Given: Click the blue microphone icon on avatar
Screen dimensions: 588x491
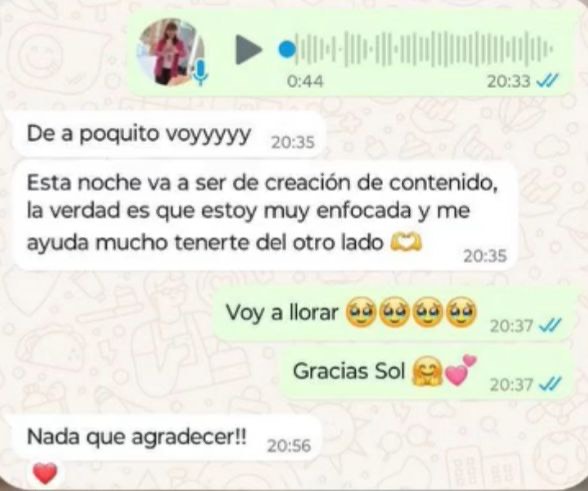Looking at the screenshot, I should pos(201,73).
